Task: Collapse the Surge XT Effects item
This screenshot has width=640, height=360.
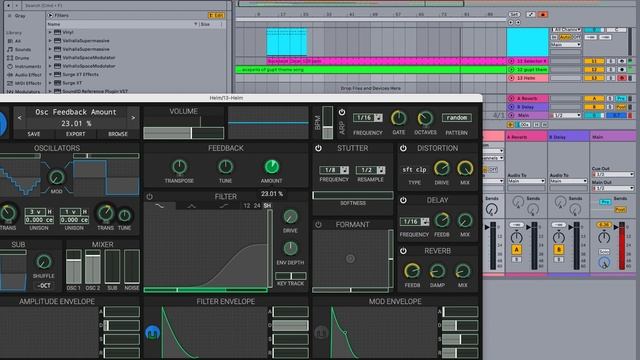Action: [50, 74]
